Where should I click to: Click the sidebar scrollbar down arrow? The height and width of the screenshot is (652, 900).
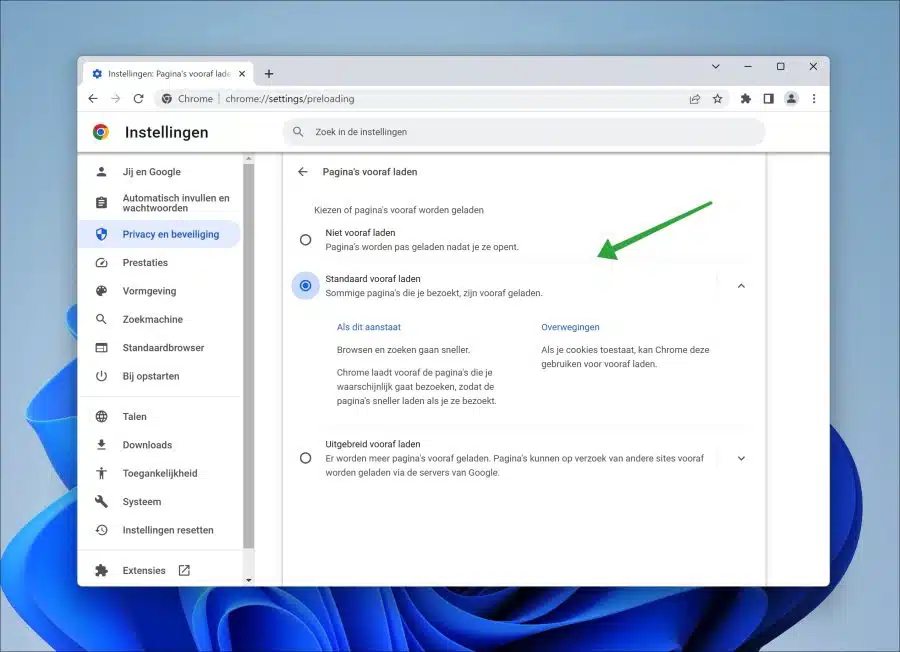coord(249,580)
